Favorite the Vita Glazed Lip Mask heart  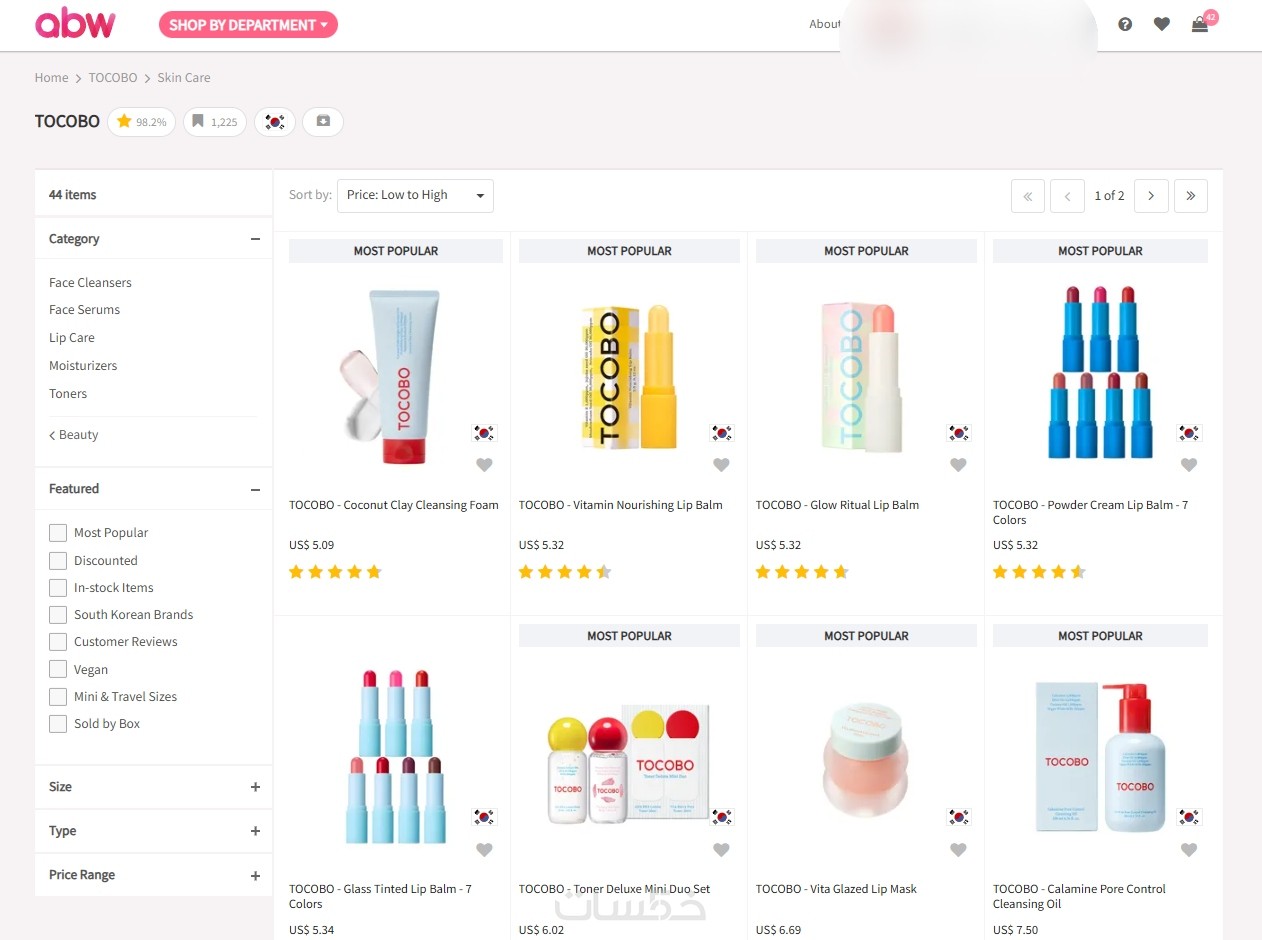(958, 850)
